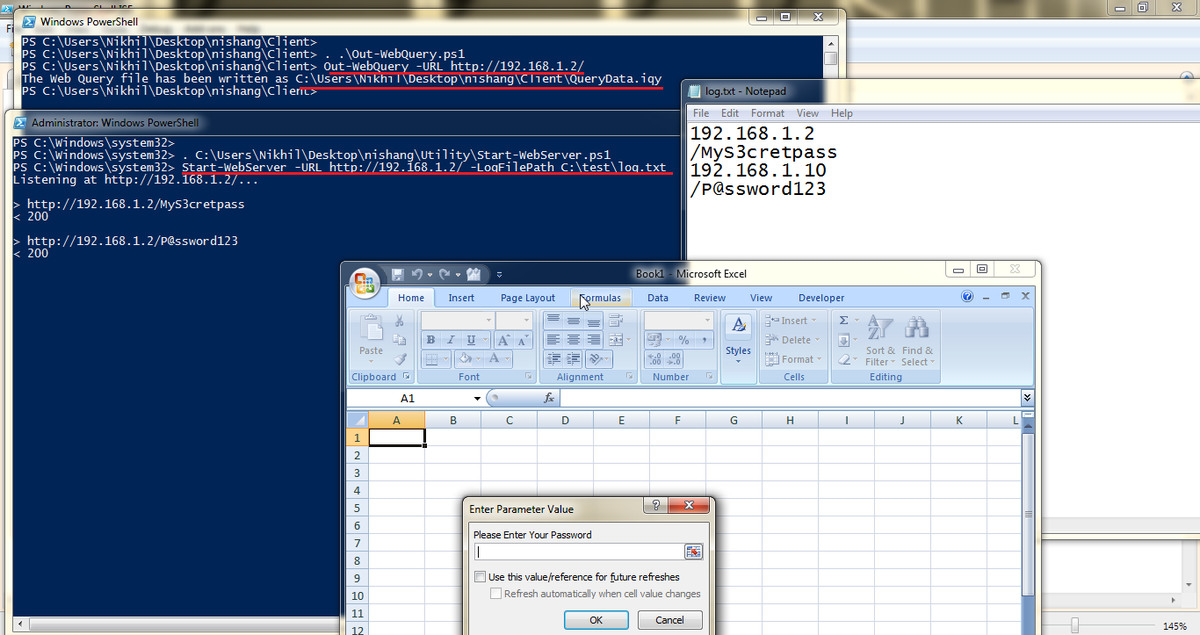Open the Help menu in Notepad
Screen dimensions: 1200x635
842,113
